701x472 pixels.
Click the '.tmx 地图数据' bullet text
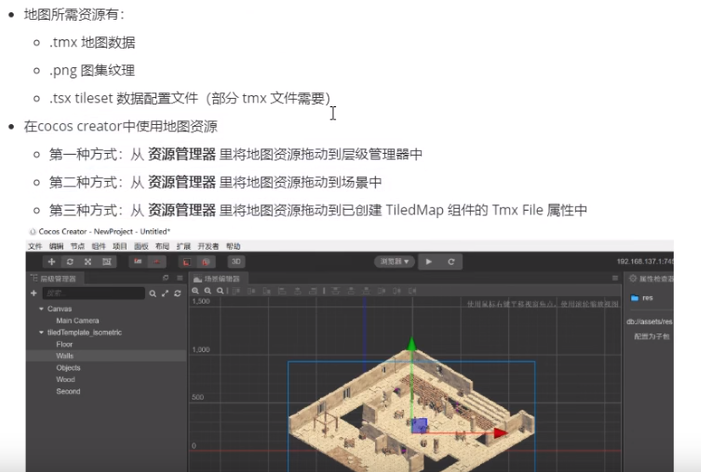point(92,42)
